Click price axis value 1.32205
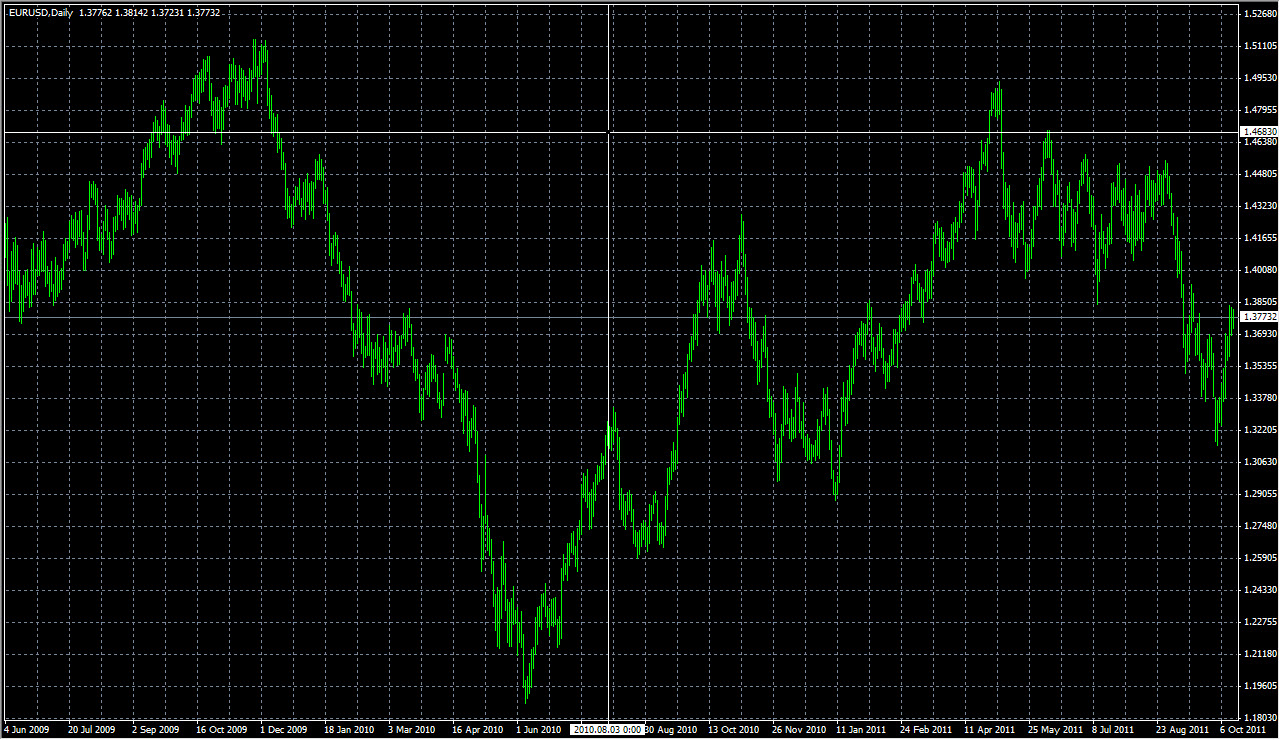The height and width of the screenshot is (740, 1280). pos(1260,430)
